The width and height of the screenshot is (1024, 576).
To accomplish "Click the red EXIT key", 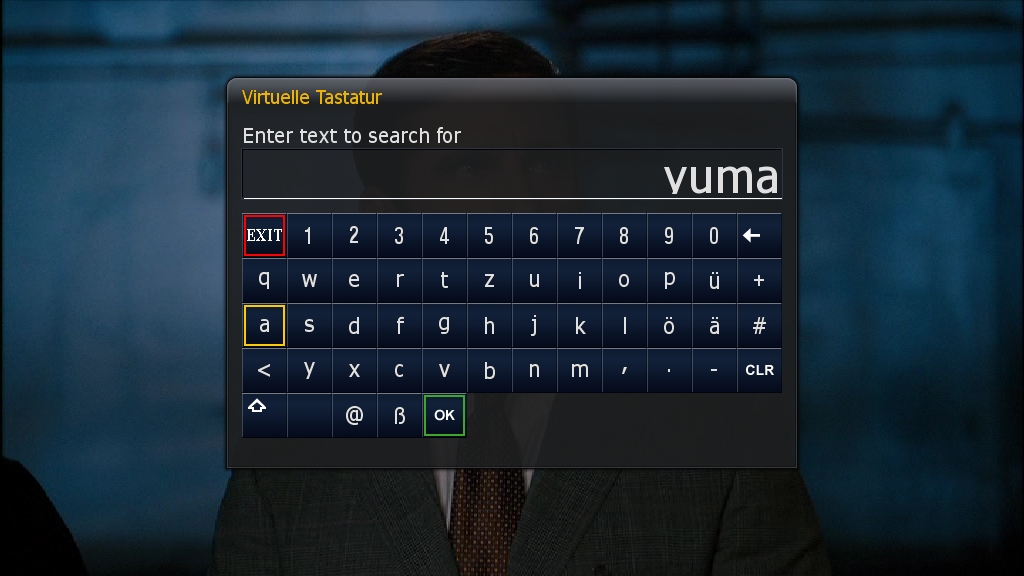I will (264, 236).
